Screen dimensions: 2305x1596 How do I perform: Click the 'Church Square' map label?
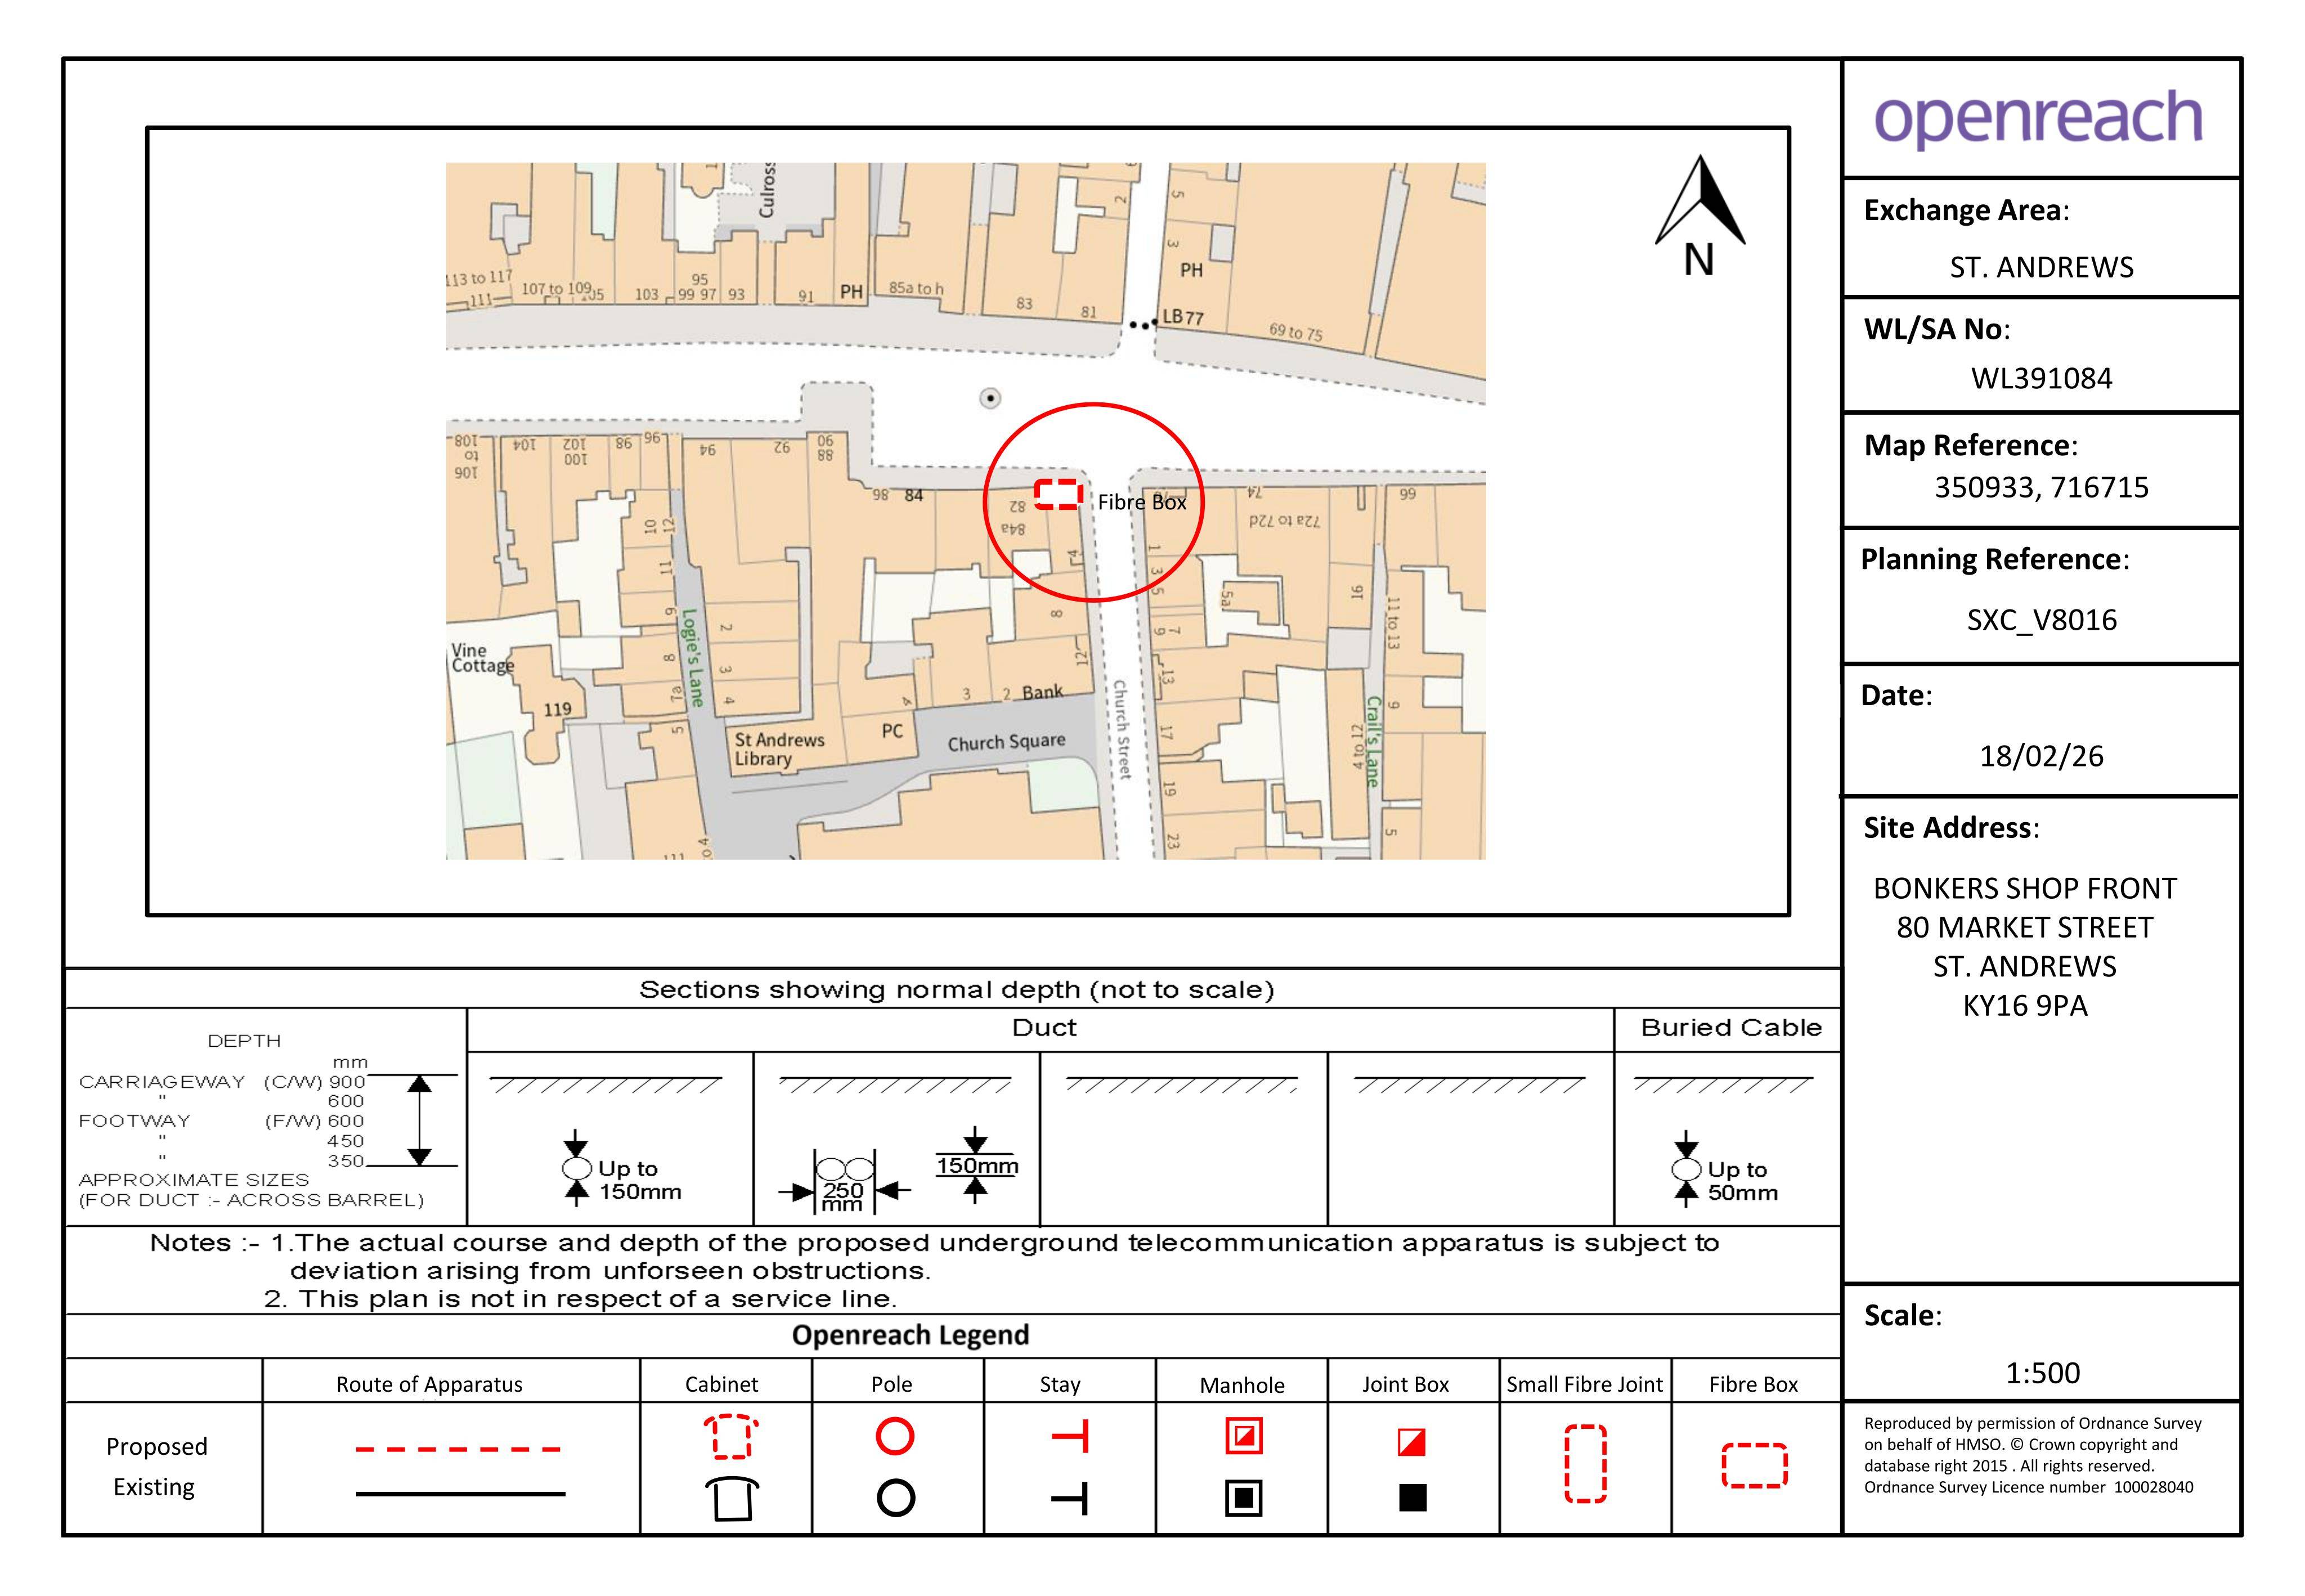(x=1006, y=742)
